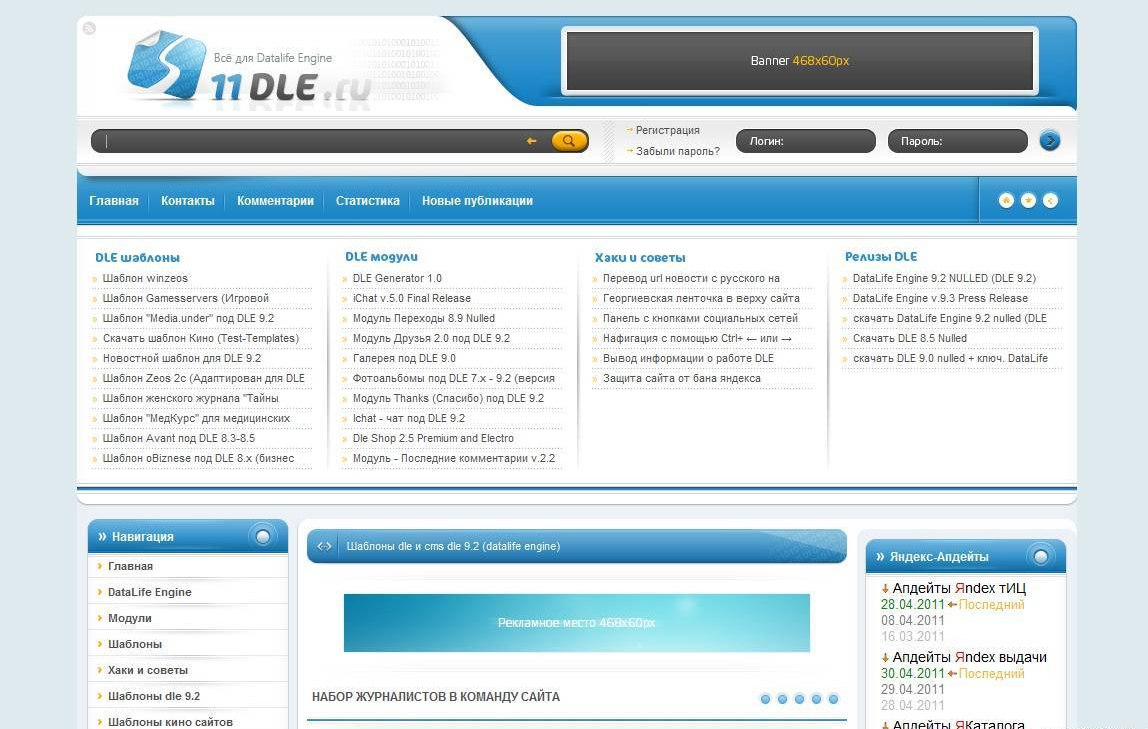Click the star favorites icon in menu bar

[x=1028, y=201]
